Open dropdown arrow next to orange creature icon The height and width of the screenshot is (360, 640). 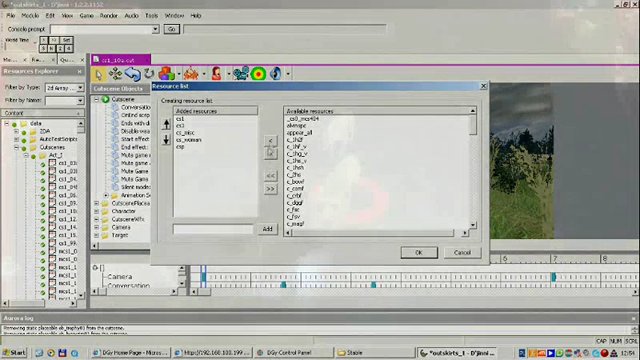[x=204, y=74]
